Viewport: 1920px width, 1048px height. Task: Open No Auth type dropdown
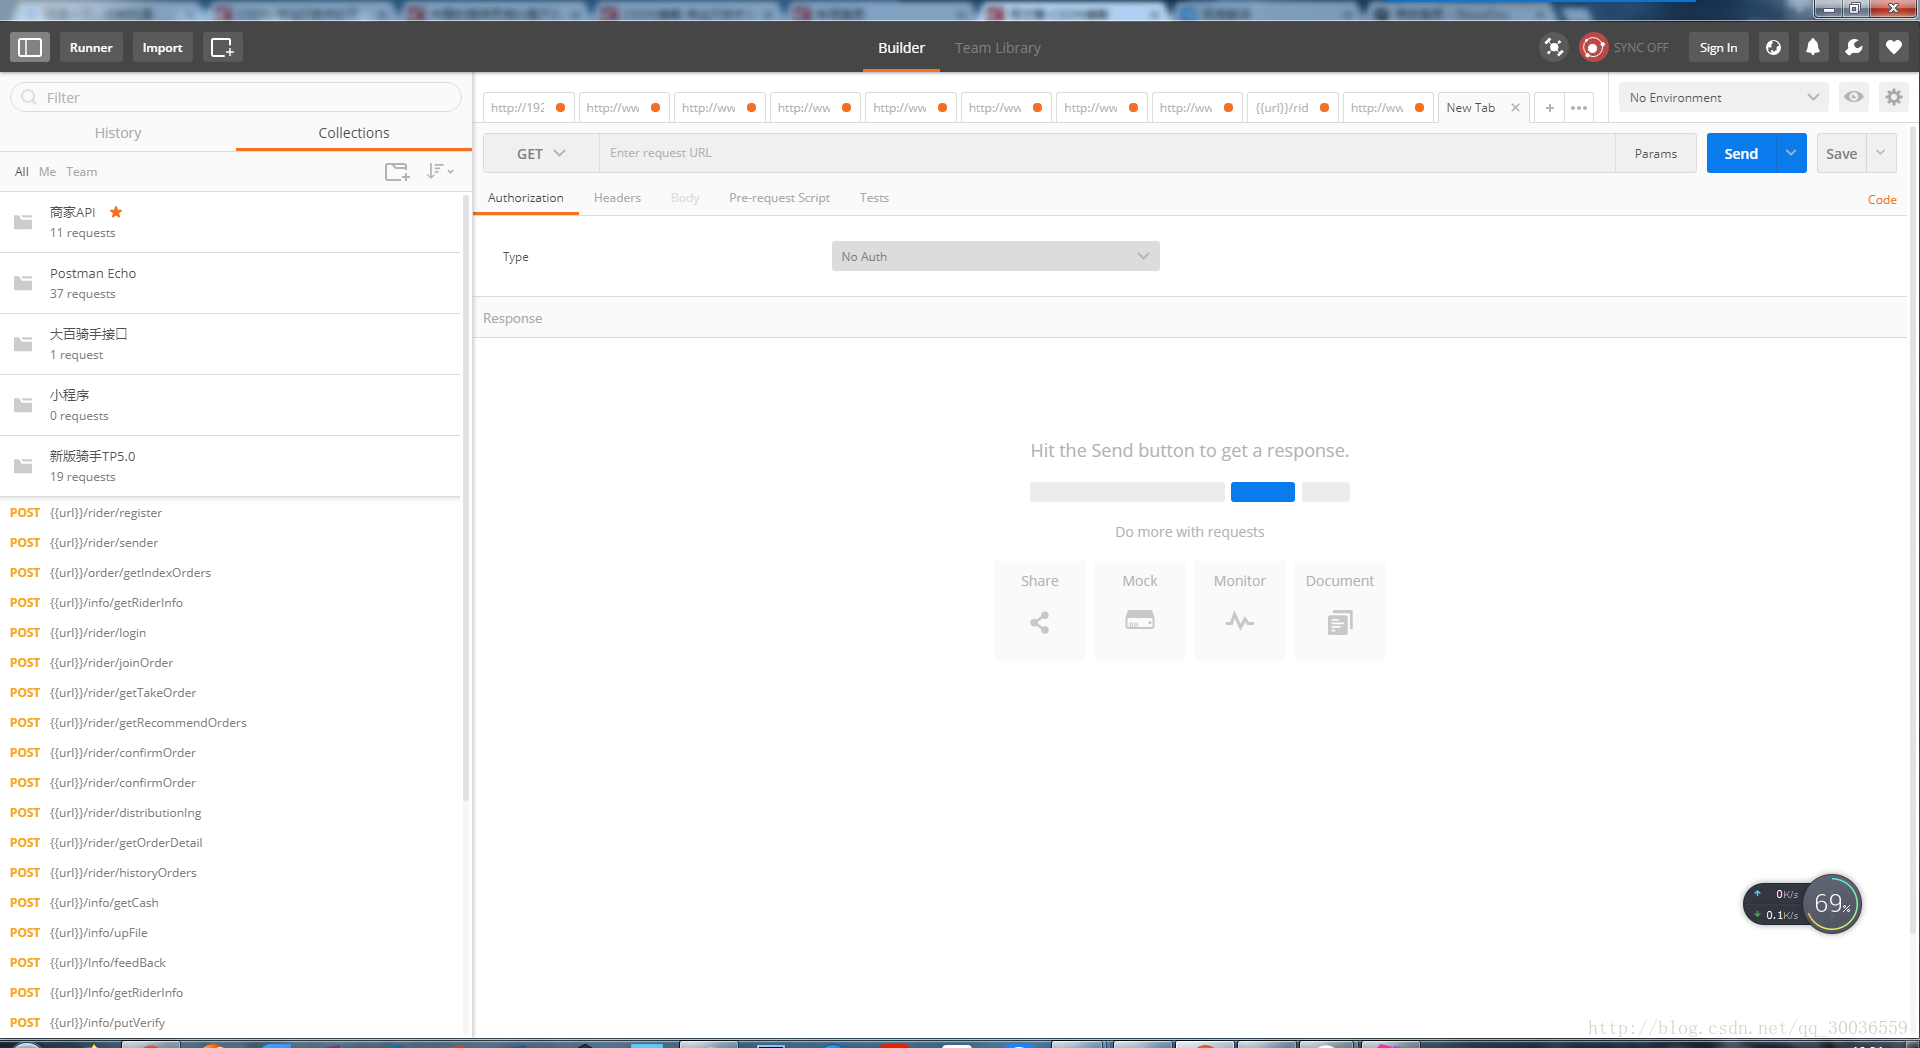(995, 256)
